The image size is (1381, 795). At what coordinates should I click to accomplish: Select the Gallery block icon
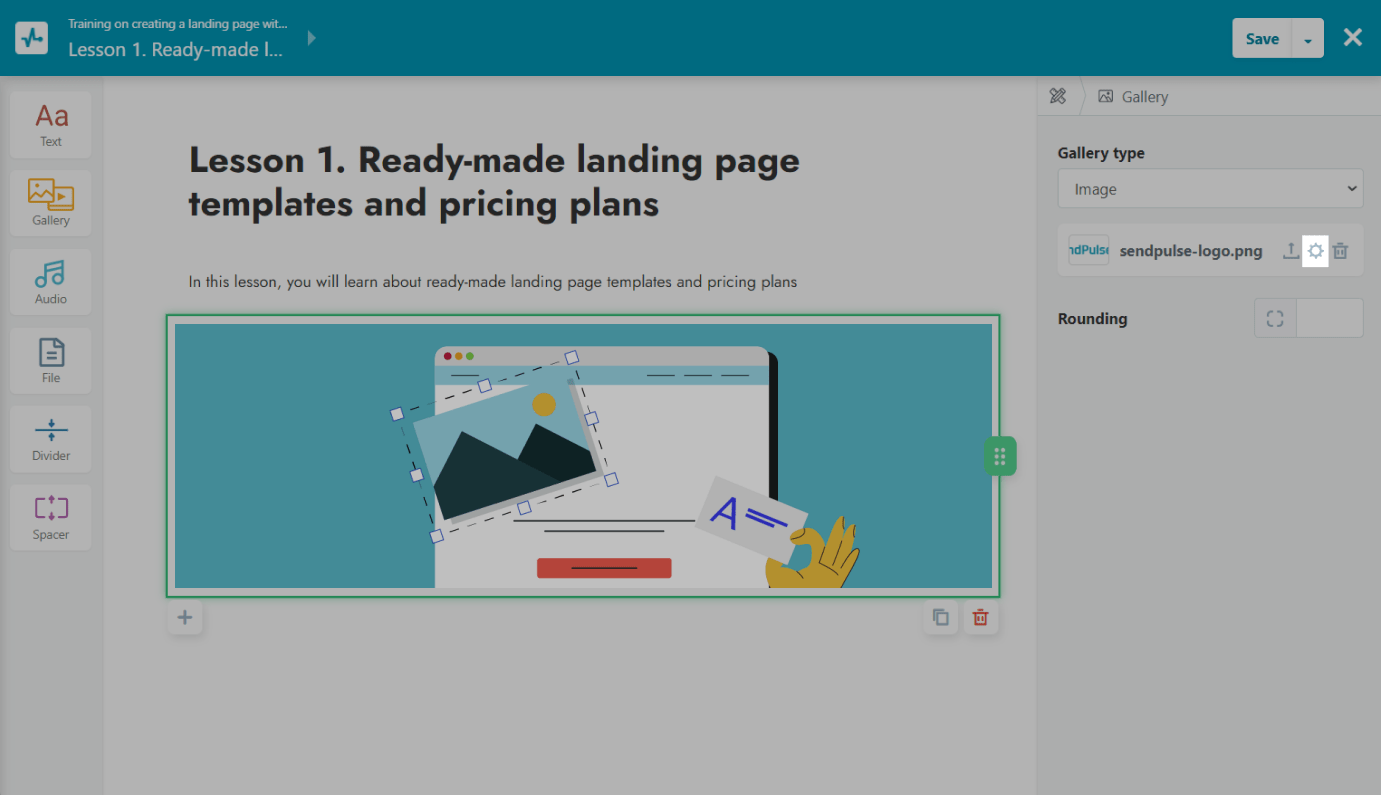[50, 203]
